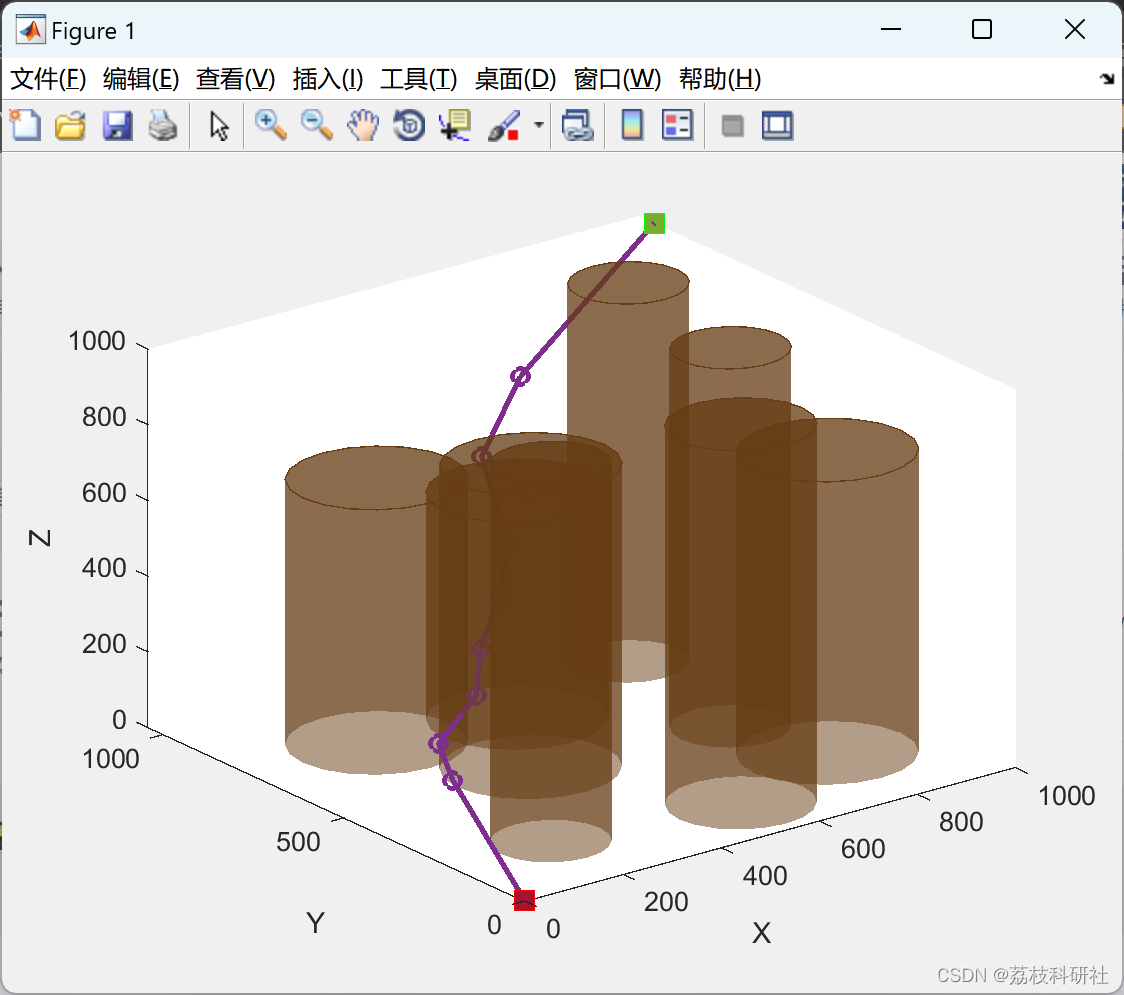Viewport: 1124px width, 995px height.
Task: Select the Pan hand tool
Action: tap(363, 125)
